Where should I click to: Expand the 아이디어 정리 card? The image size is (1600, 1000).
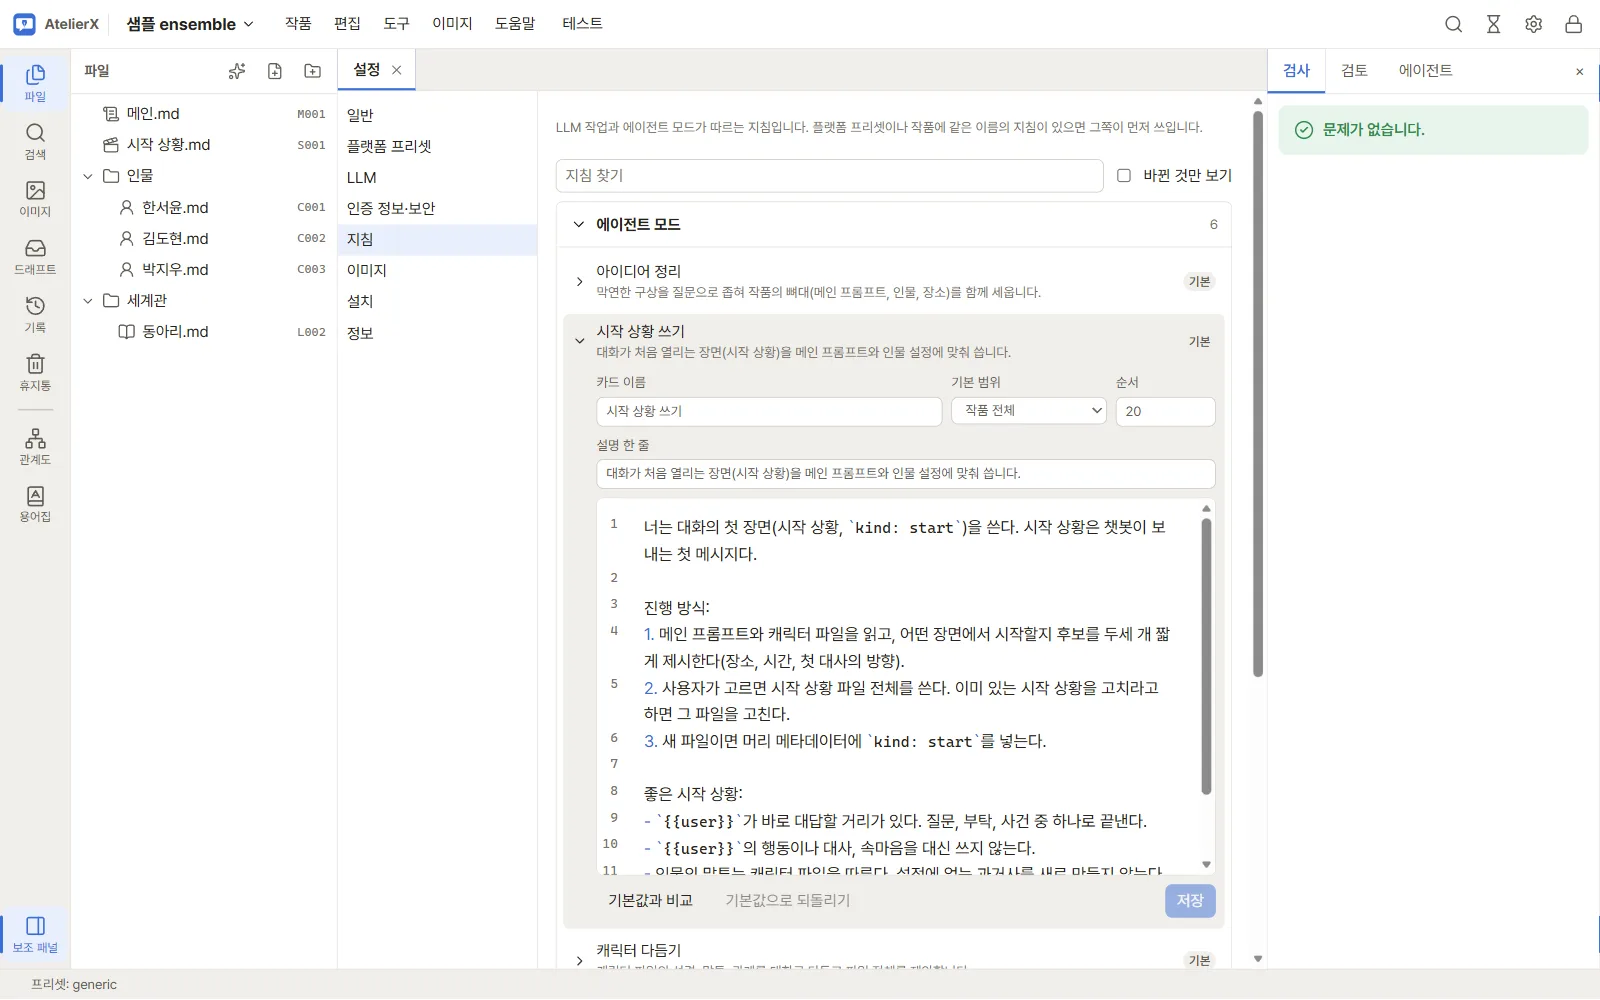pos(580,282)
